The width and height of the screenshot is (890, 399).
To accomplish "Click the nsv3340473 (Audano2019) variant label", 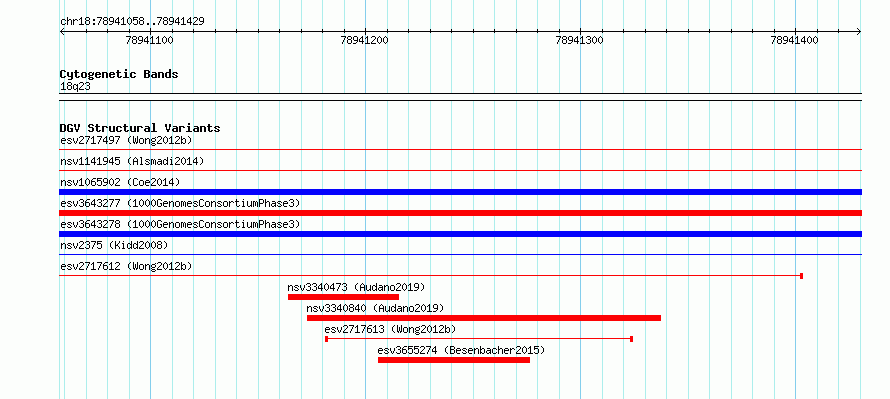I will point(356,287).
